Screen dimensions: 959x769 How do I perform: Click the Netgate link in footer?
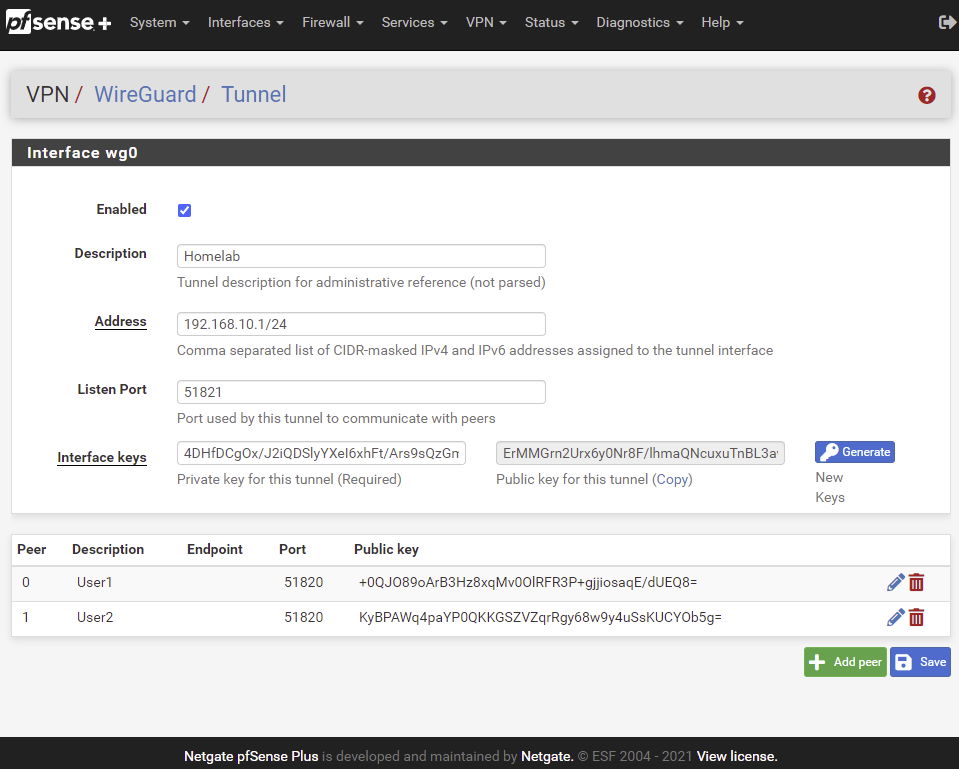547,756
